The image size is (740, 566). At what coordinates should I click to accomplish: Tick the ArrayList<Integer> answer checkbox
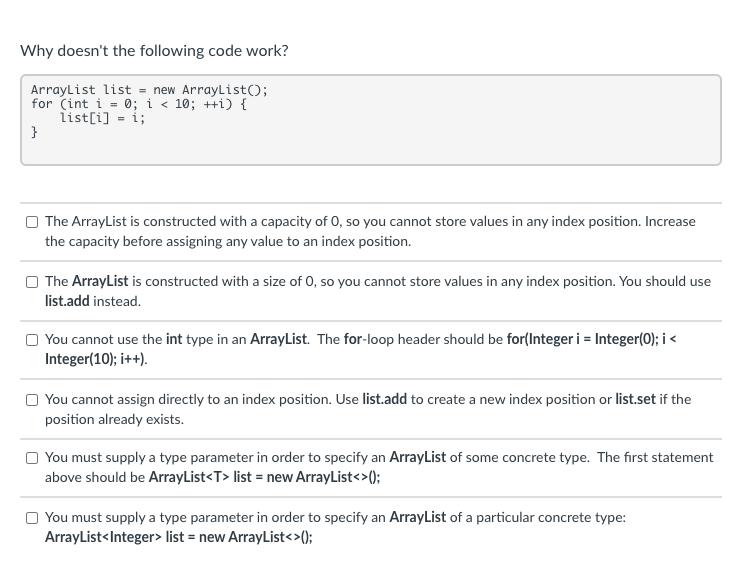(32, 518)
